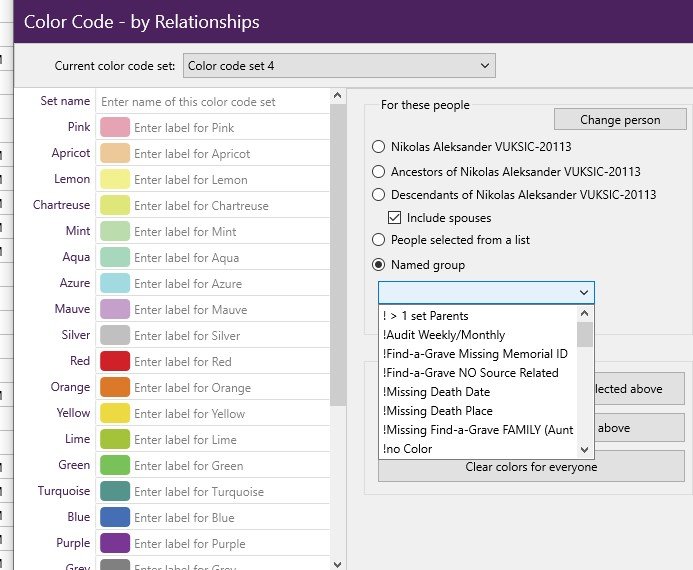Select the Chartreuse color swatch
The image size is (693, 570).
[x=115, y=205]
